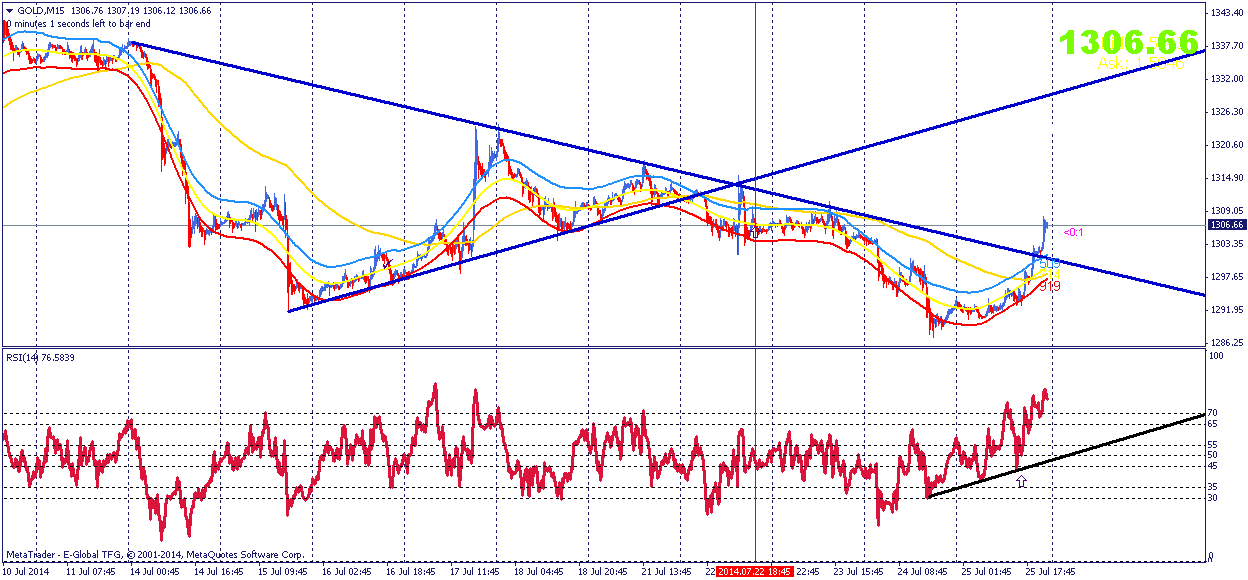Image resolution: width=1248 pixels, height=580 pixels.
Task: Click the 16 Jul 02:45 time axis label
Action: [x=348, y=572]
